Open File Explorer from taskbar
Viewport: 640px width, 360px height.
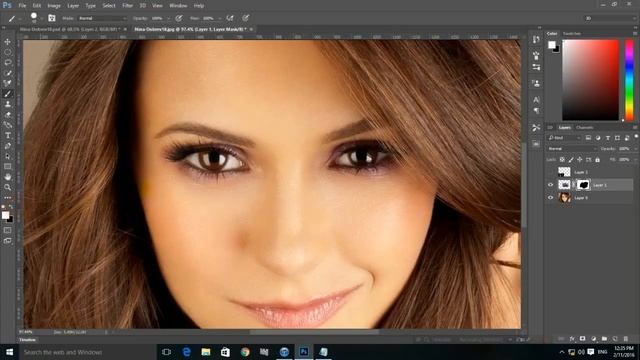coord(206,352)
